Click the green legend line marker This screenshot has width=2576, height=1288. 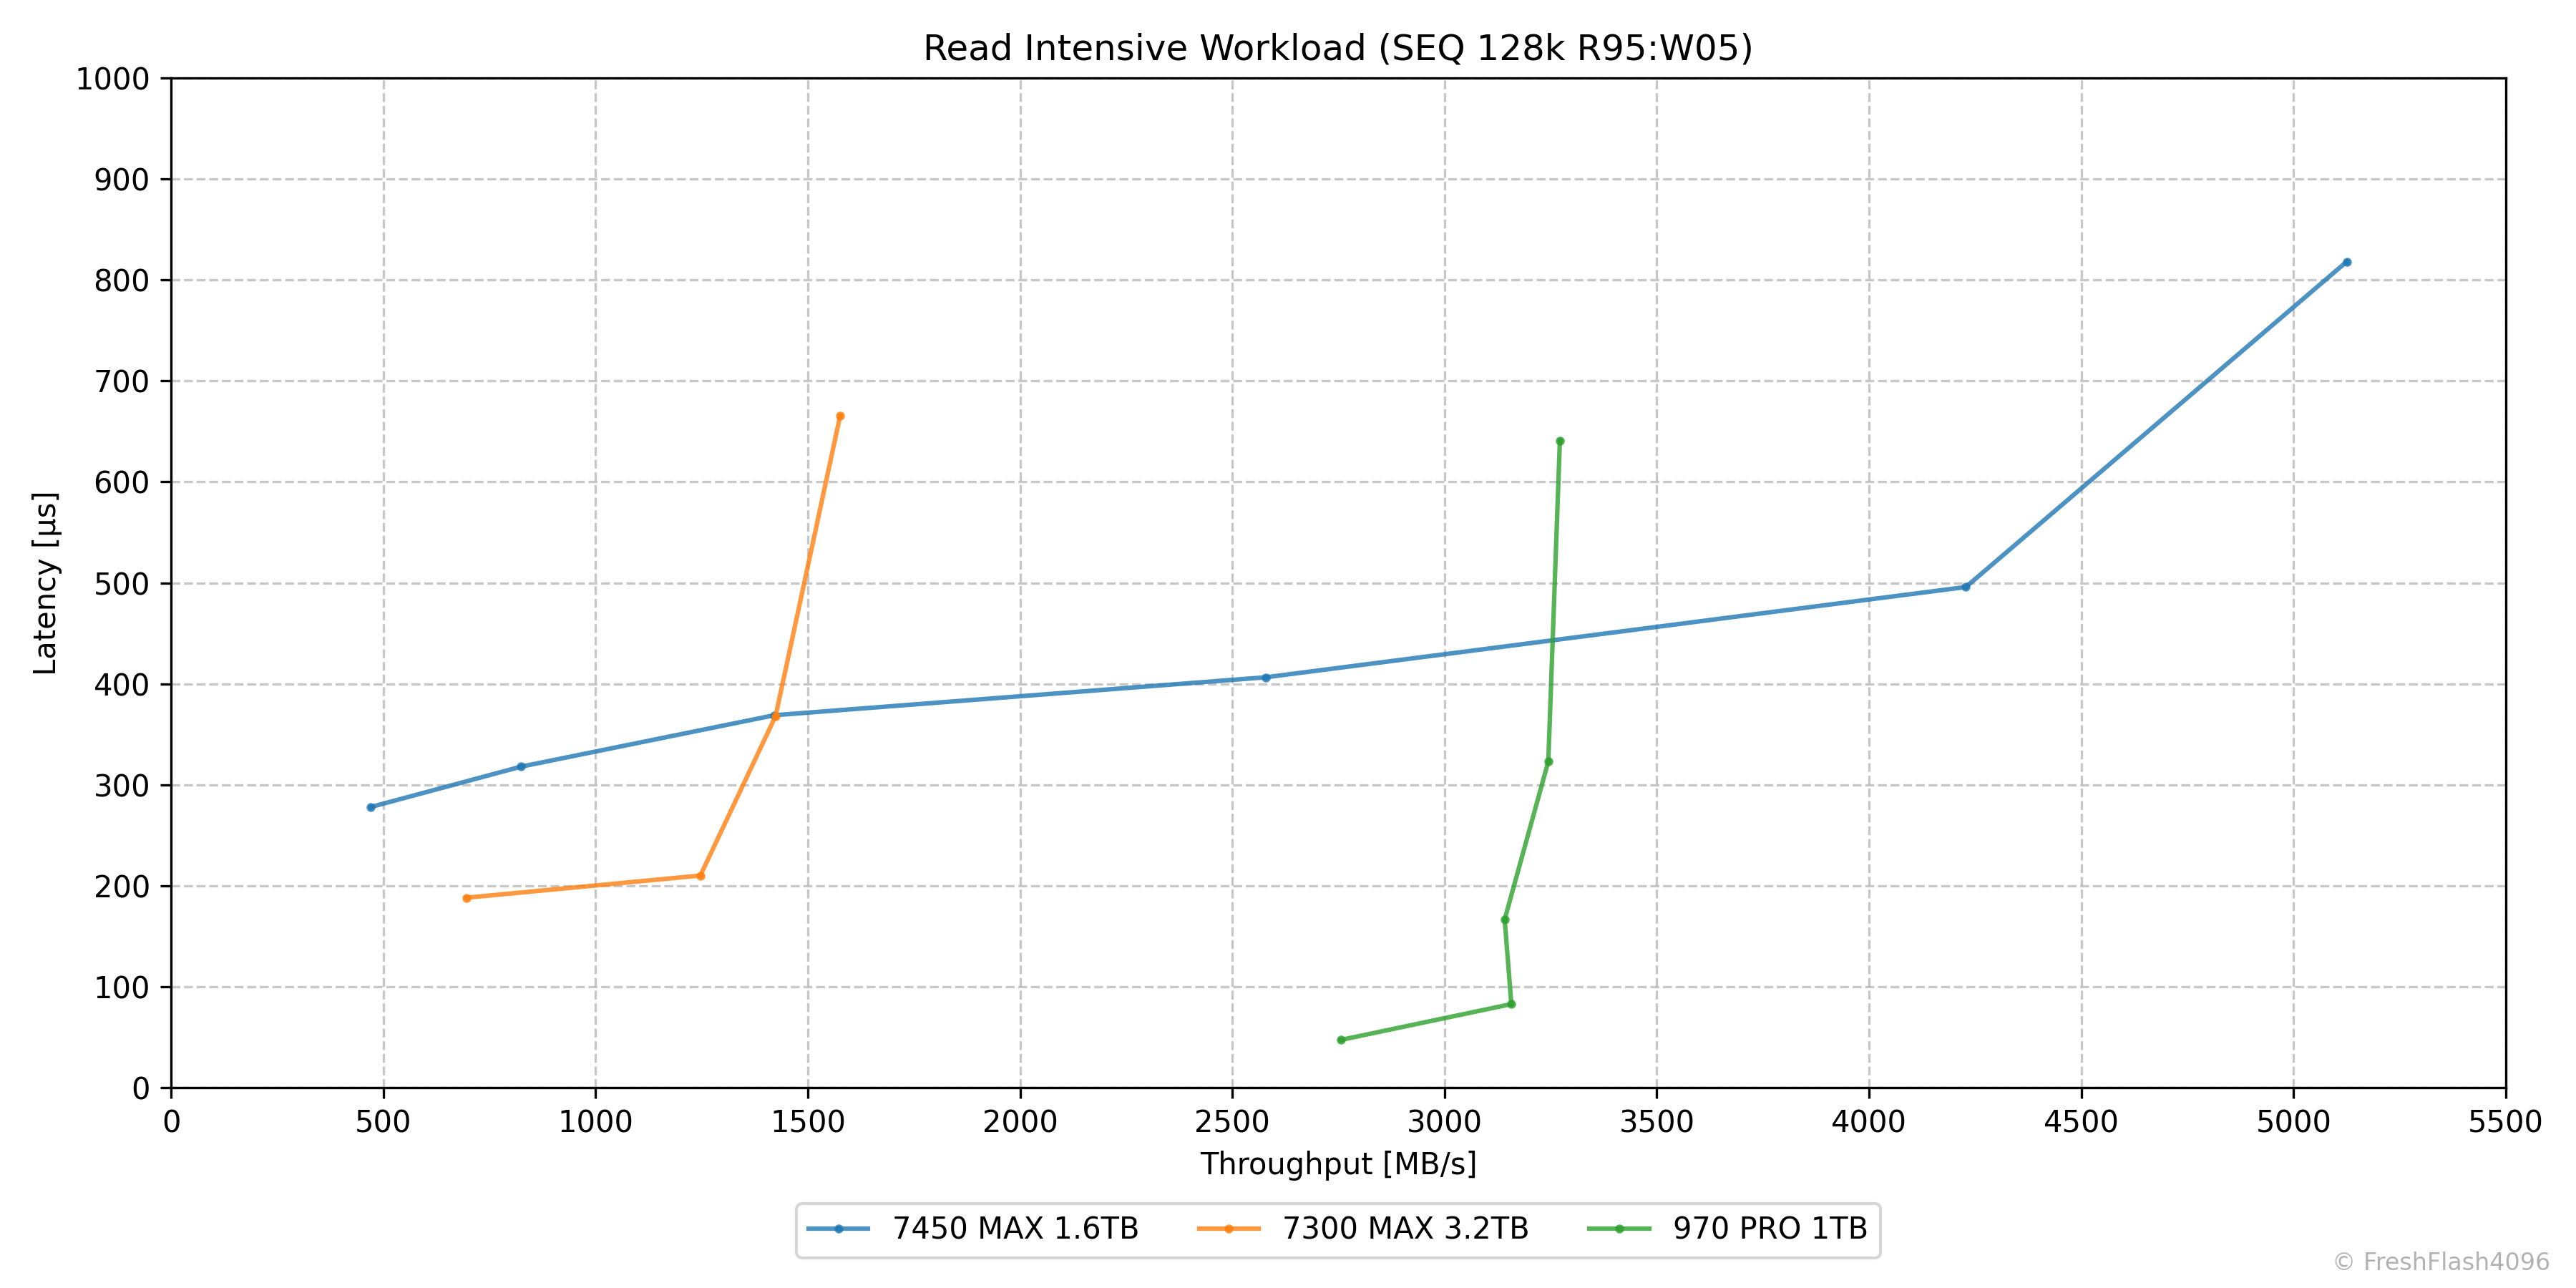(1618, 1228)
